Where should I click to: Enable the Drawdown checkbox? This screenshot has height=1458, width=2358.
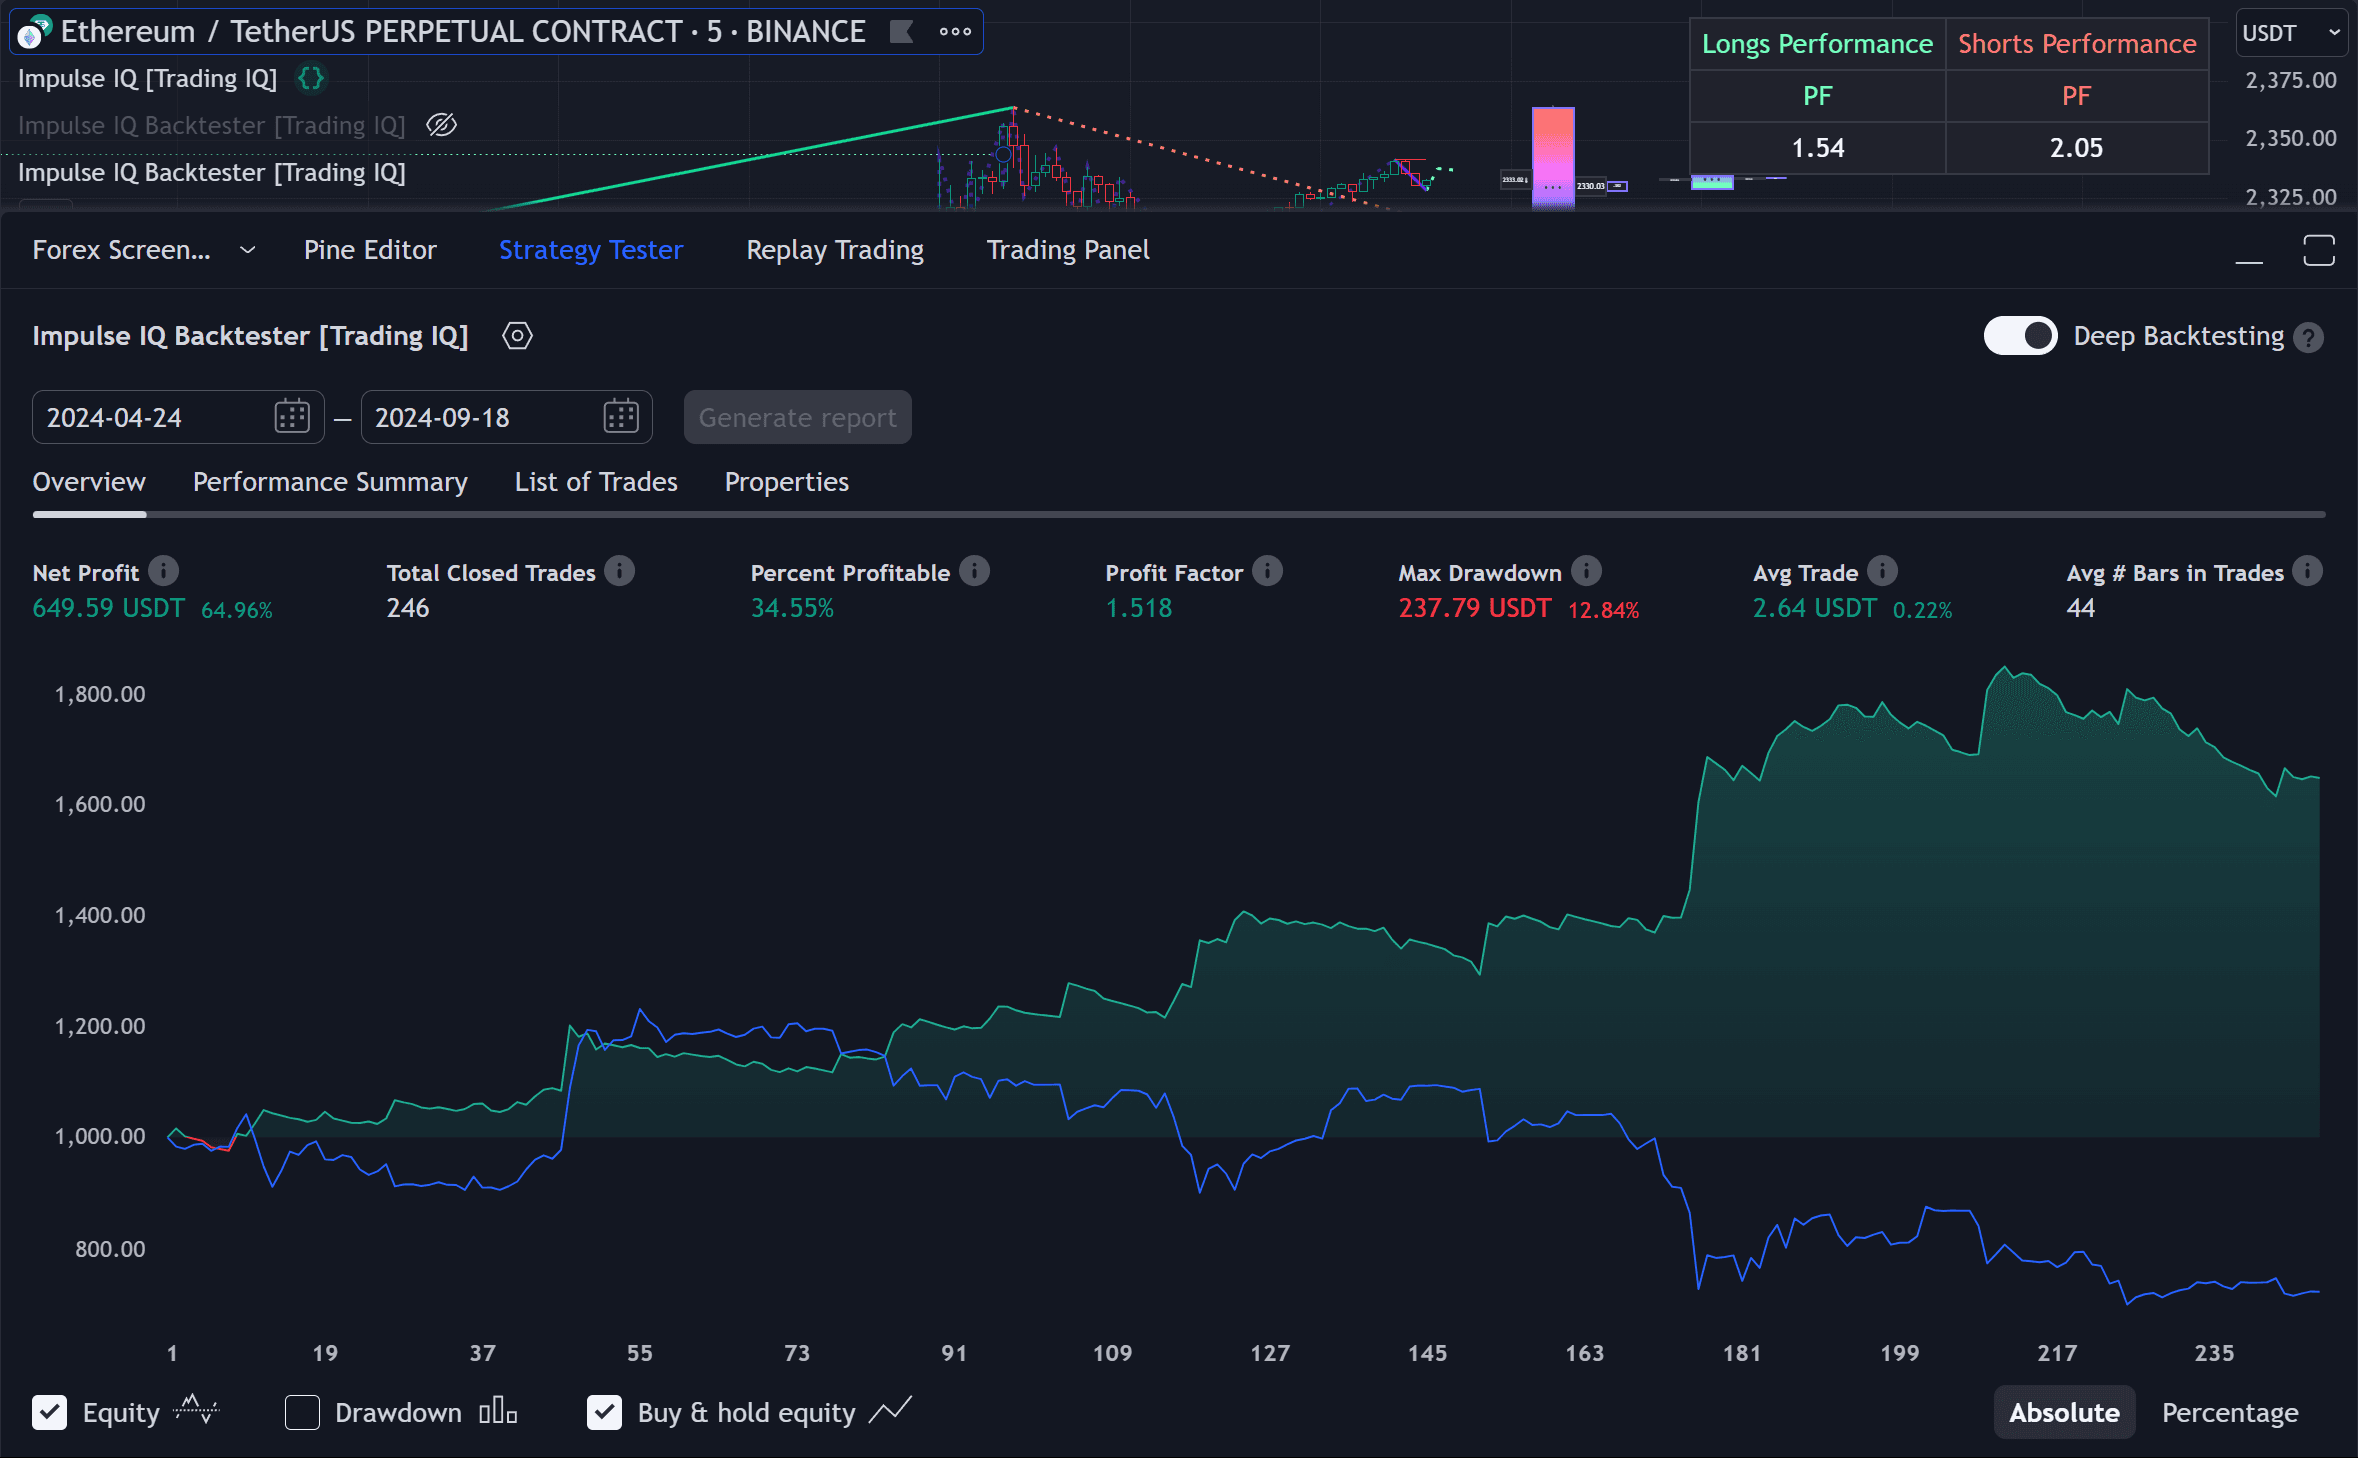[x=302, y=1412]
